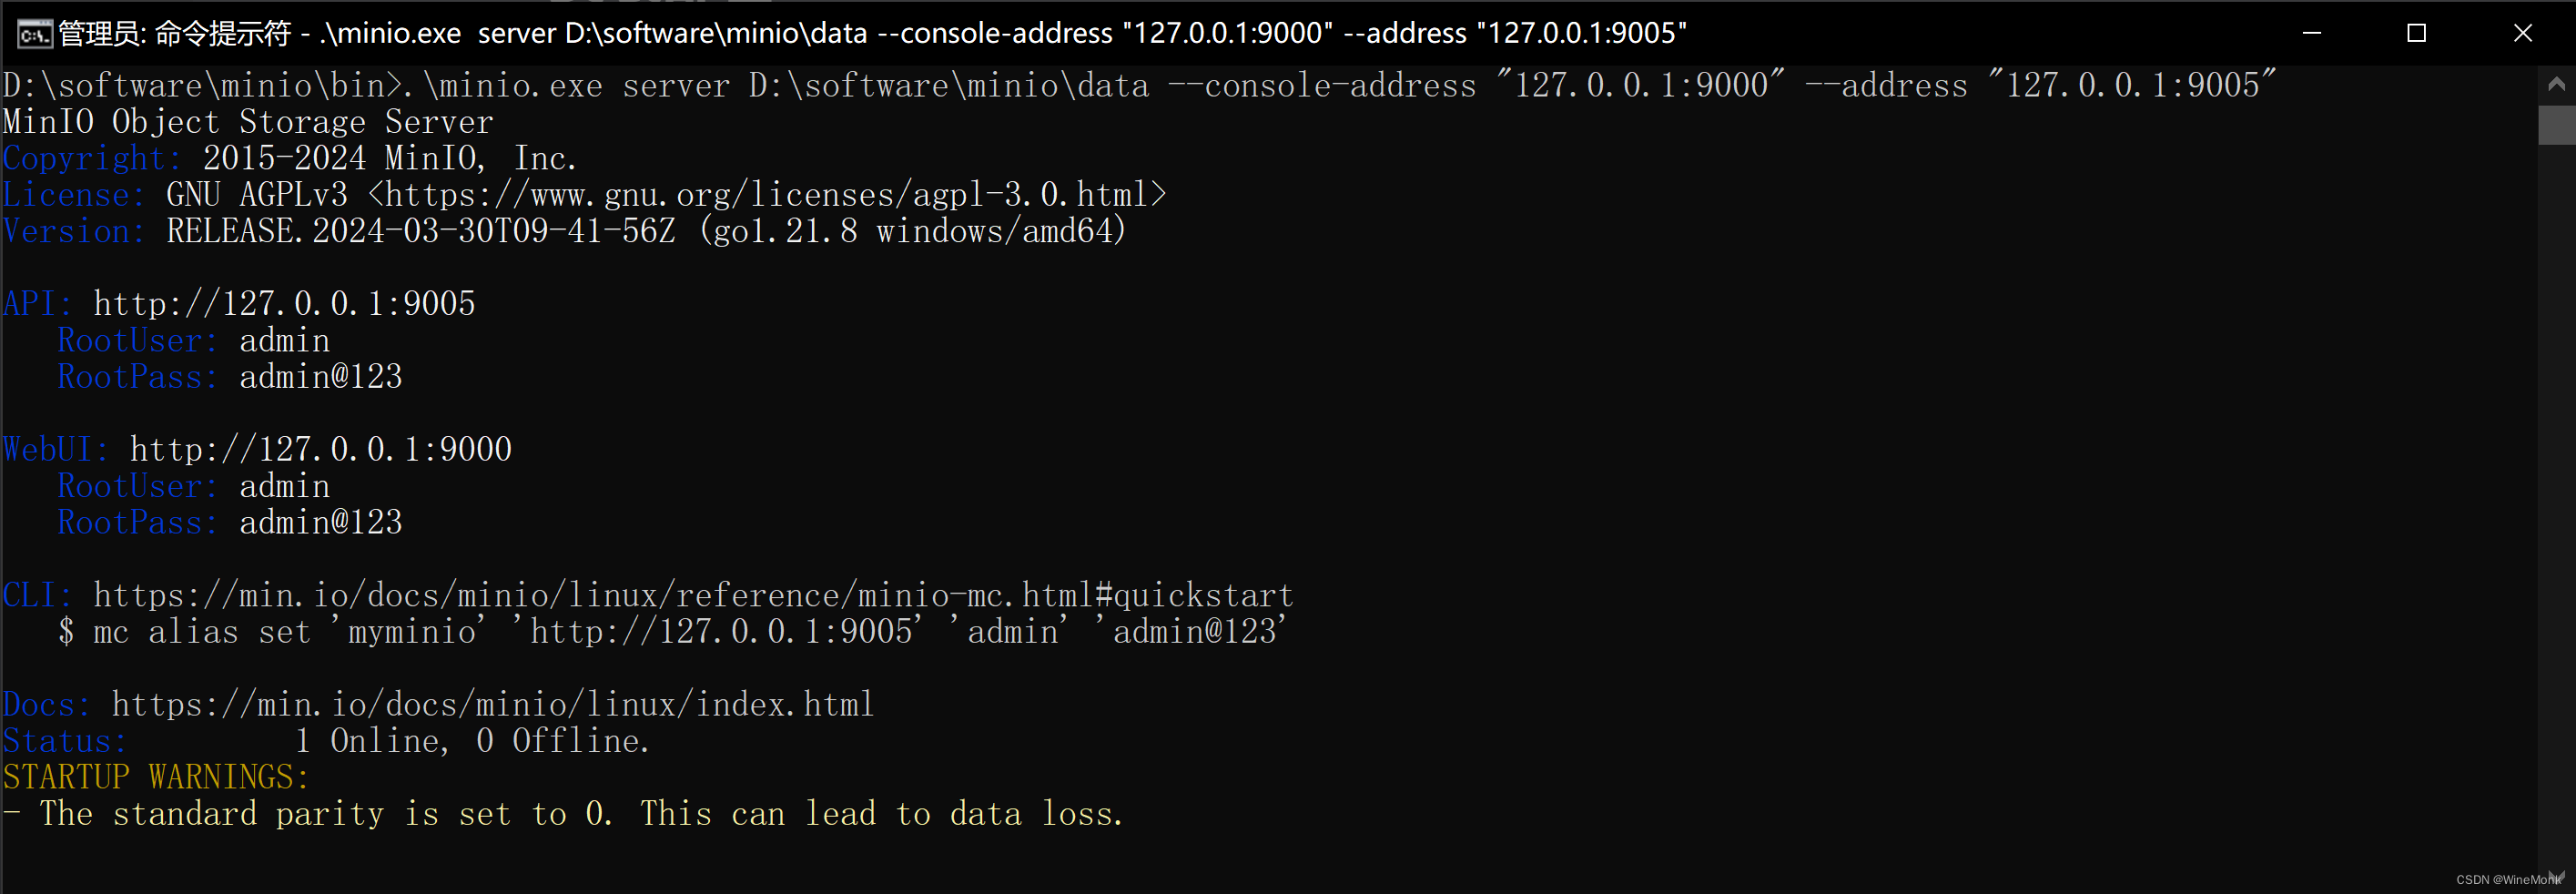Open the command prompt system menu icon
This screenshot has width=2576, height=894.
(x=33, y=33)
